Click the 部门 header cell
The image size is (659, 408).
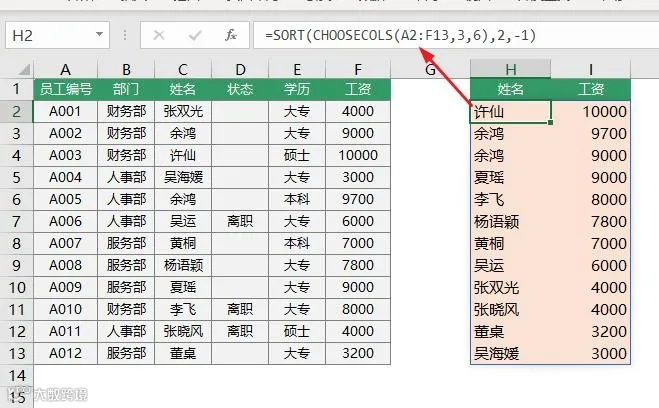pos(126,89)
